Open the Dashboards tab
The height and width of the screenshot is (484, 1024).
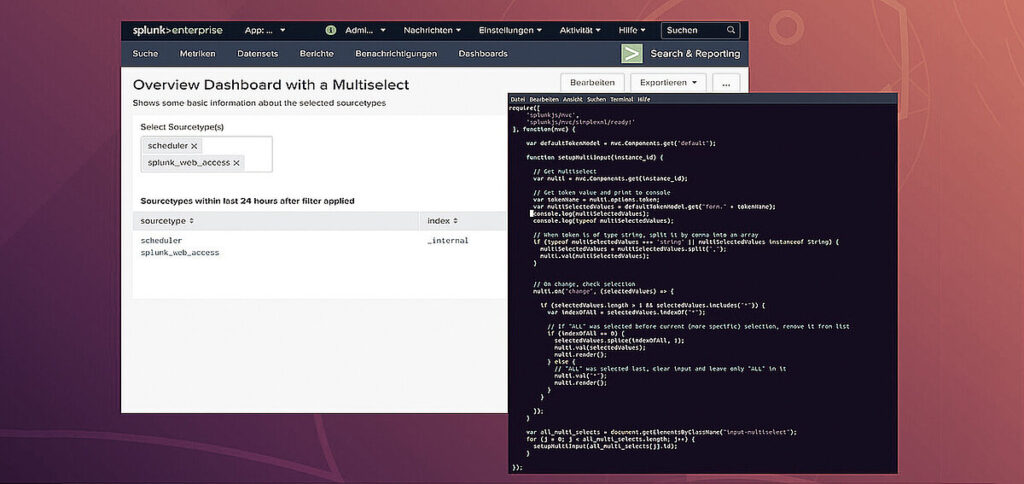483,54
